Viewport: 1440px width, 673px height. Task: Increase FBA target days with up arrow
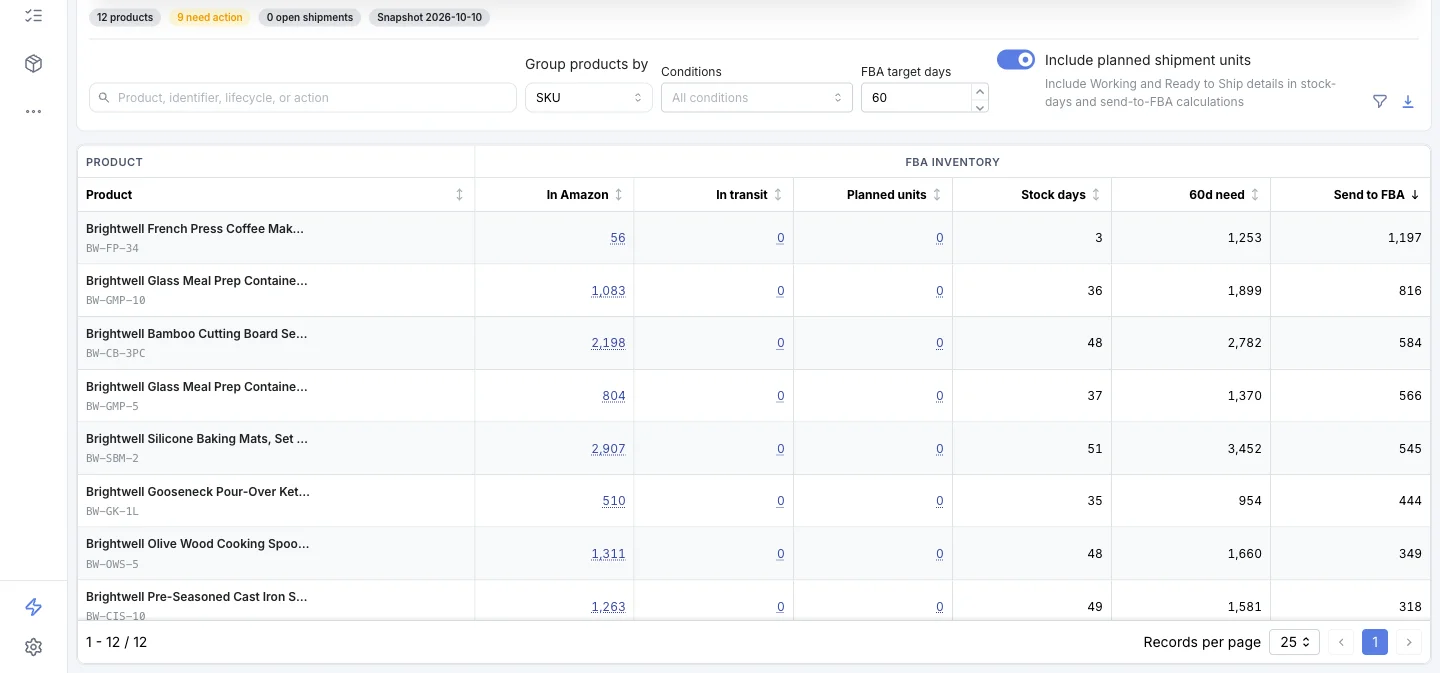(980, 90)
